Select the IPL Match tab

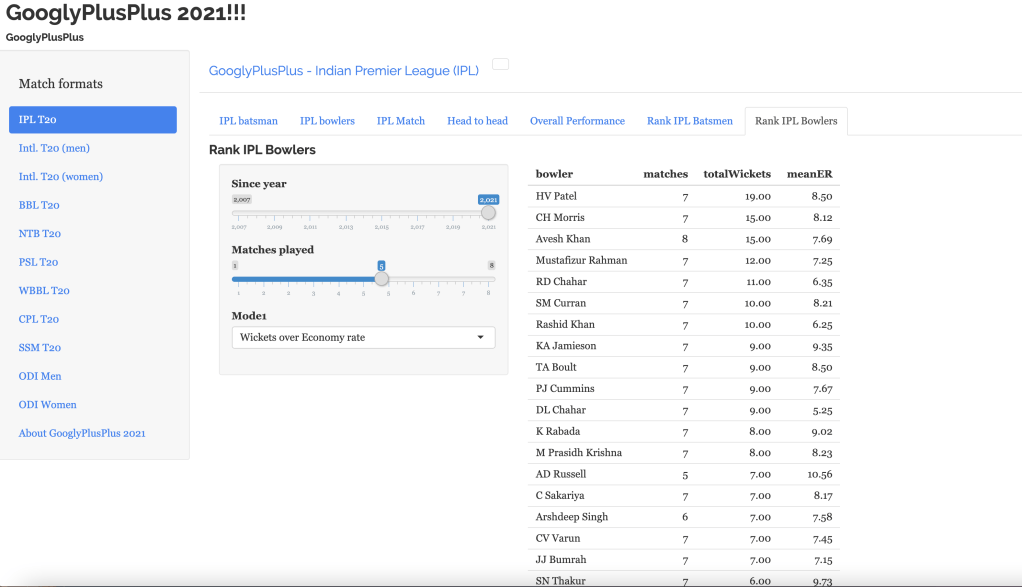(400, 121)
